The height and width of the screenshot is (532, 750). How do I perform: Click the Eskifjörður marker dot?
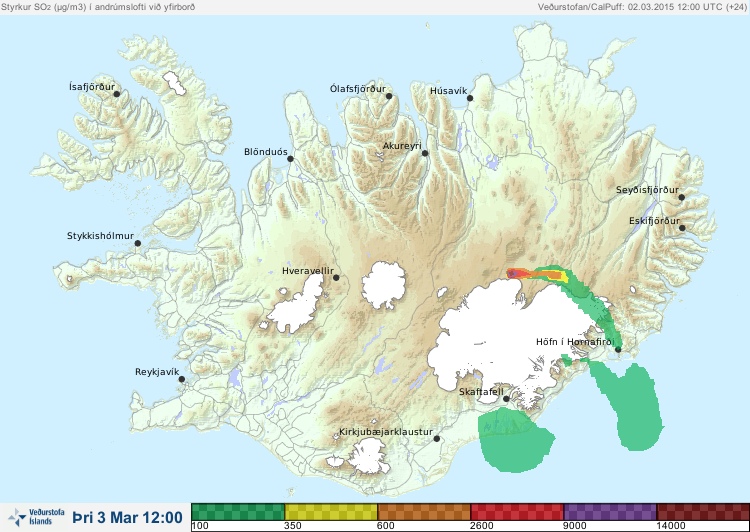[x=682, y=228]
